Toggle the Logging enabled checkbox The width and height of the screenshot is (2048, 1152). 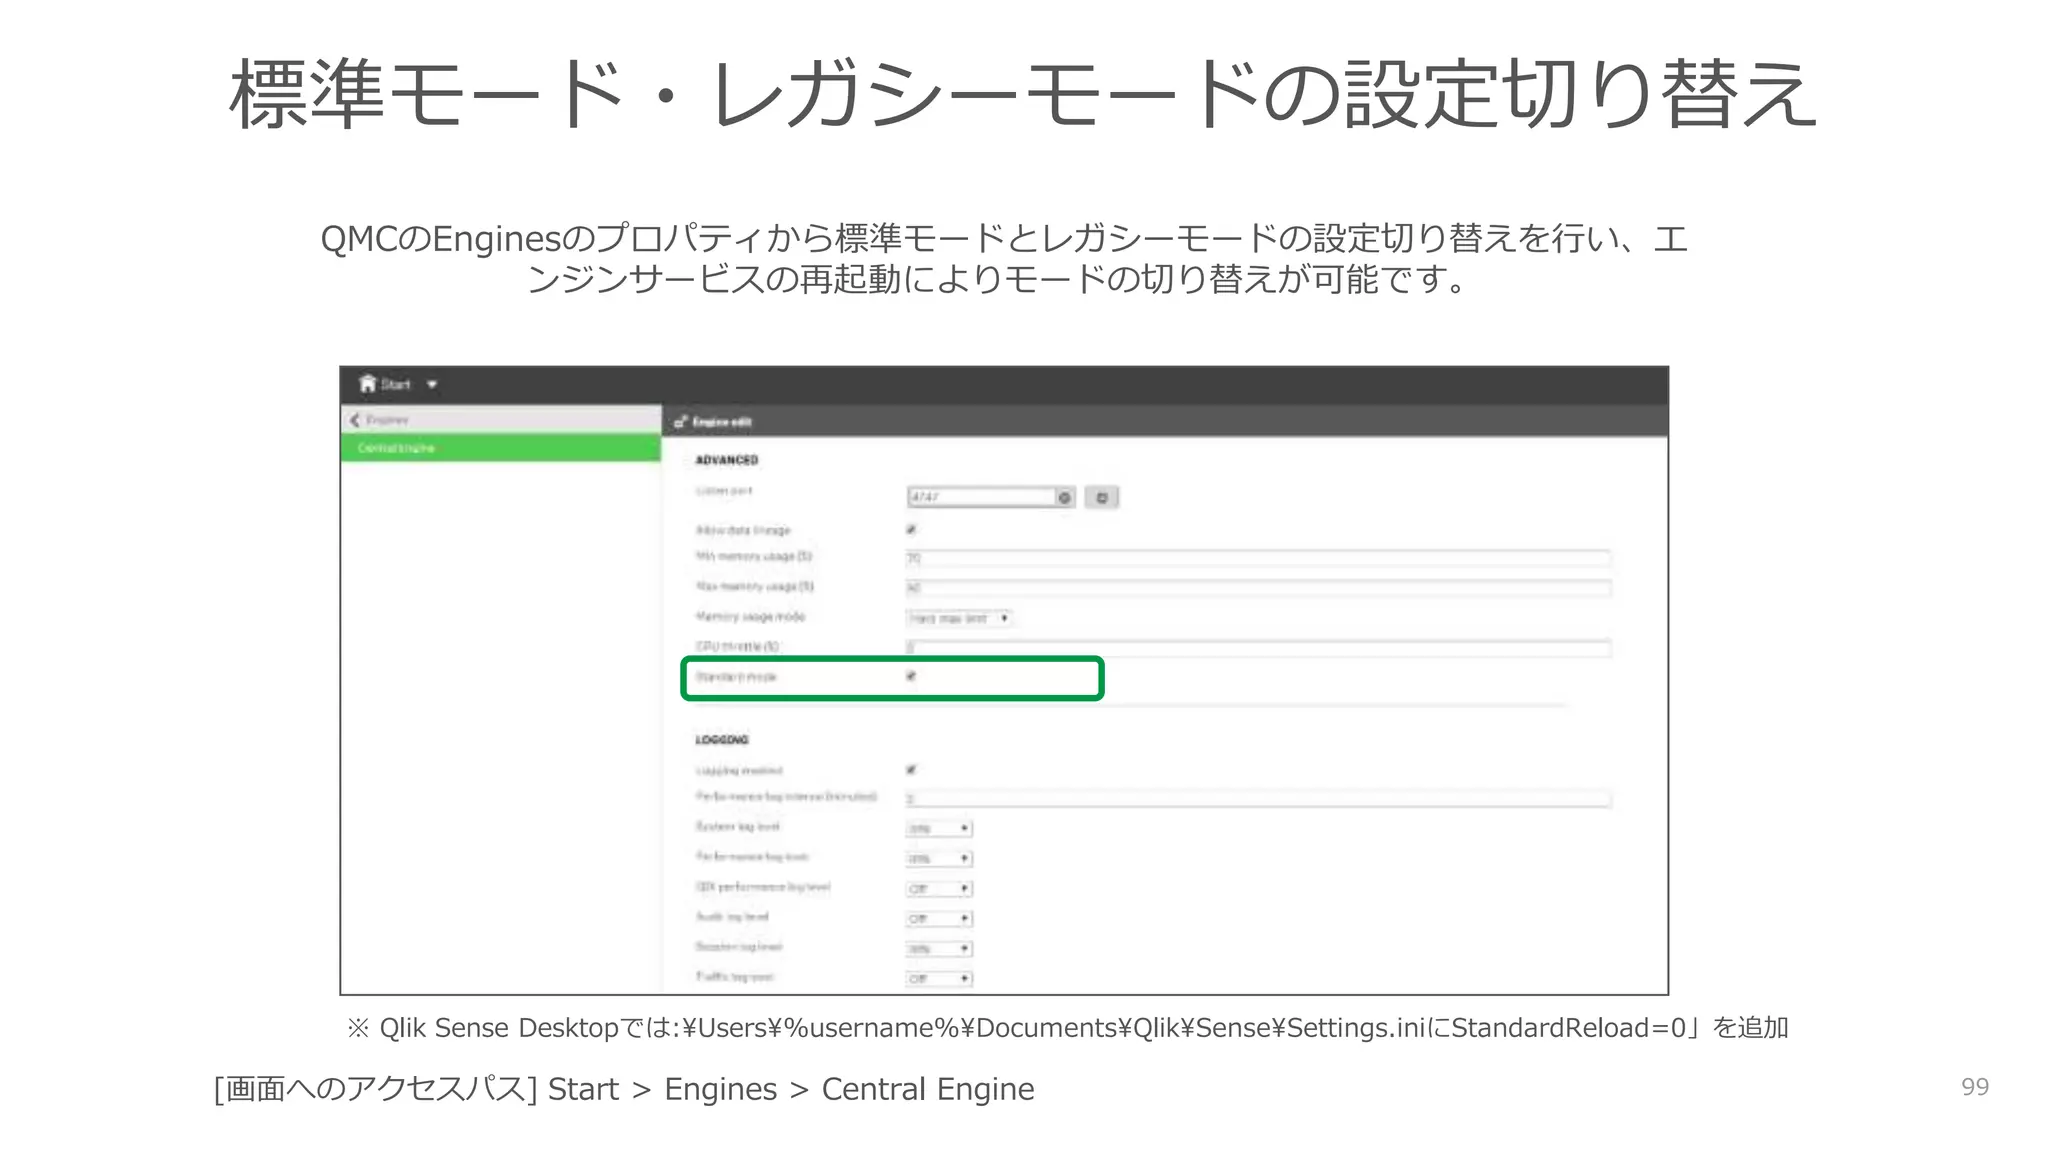click(x=911, y=769)
